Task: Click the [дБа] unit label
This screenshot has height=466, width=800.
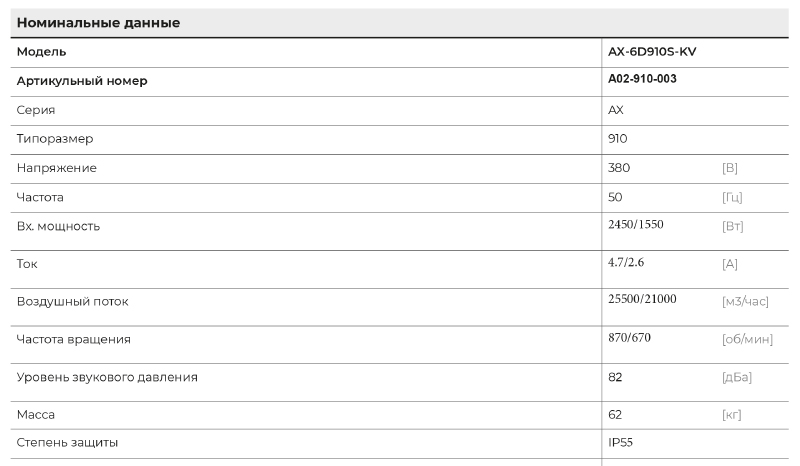Action: pyautogui.click(x=737, y=378)
